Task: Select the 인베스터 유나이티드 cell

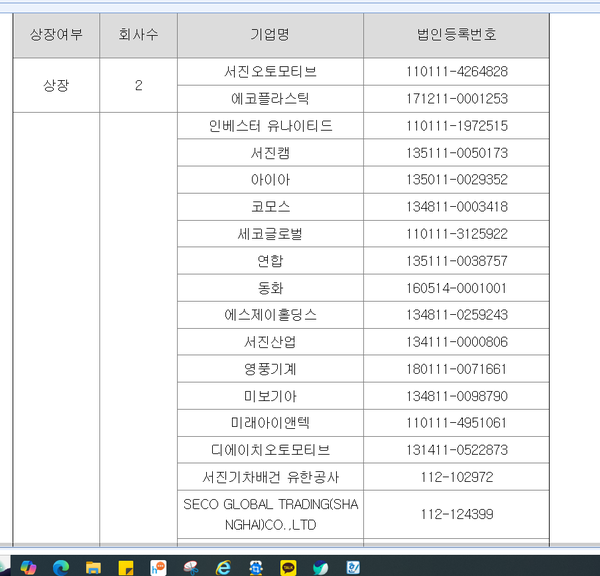Action: point(270,126)
